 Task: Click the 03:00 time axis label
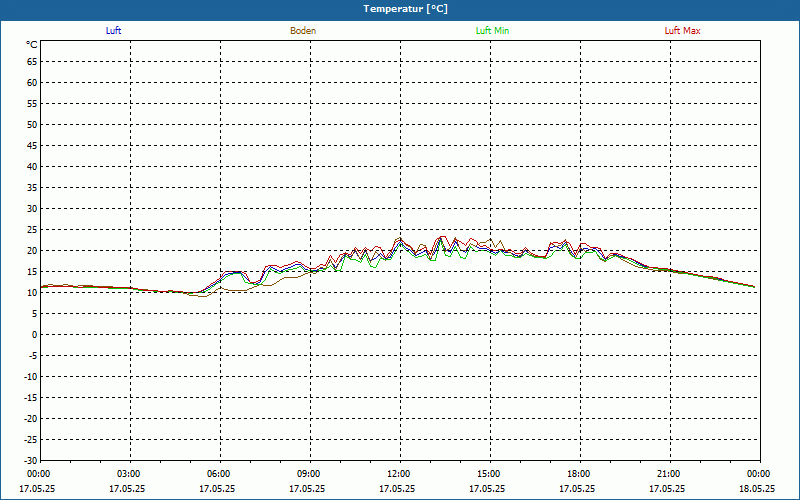click(x=130, y=474)
